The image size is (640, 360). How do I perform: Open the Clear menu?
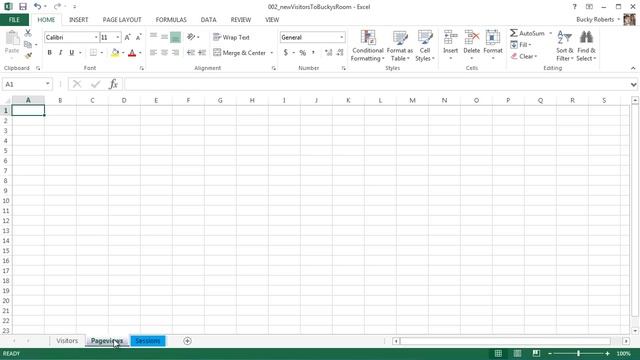(x=524, y=56)
